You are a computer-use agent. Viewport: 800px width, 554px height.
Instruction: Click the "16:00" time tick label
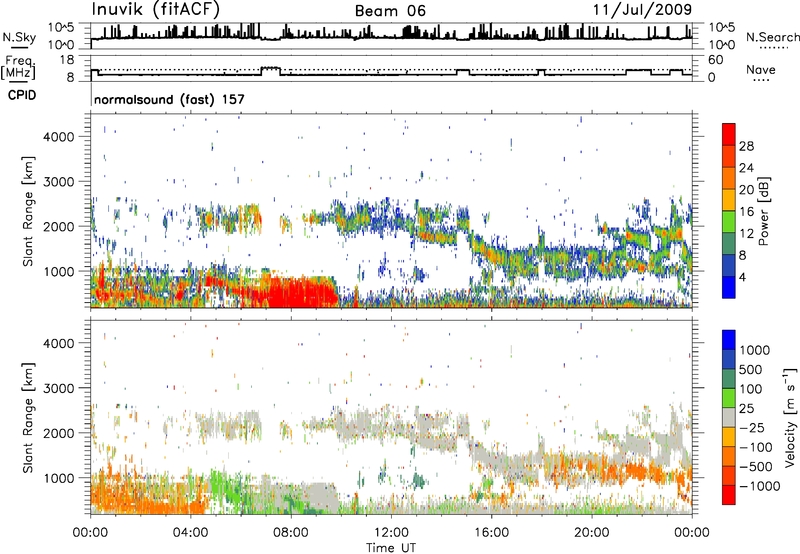pos(491,533)
